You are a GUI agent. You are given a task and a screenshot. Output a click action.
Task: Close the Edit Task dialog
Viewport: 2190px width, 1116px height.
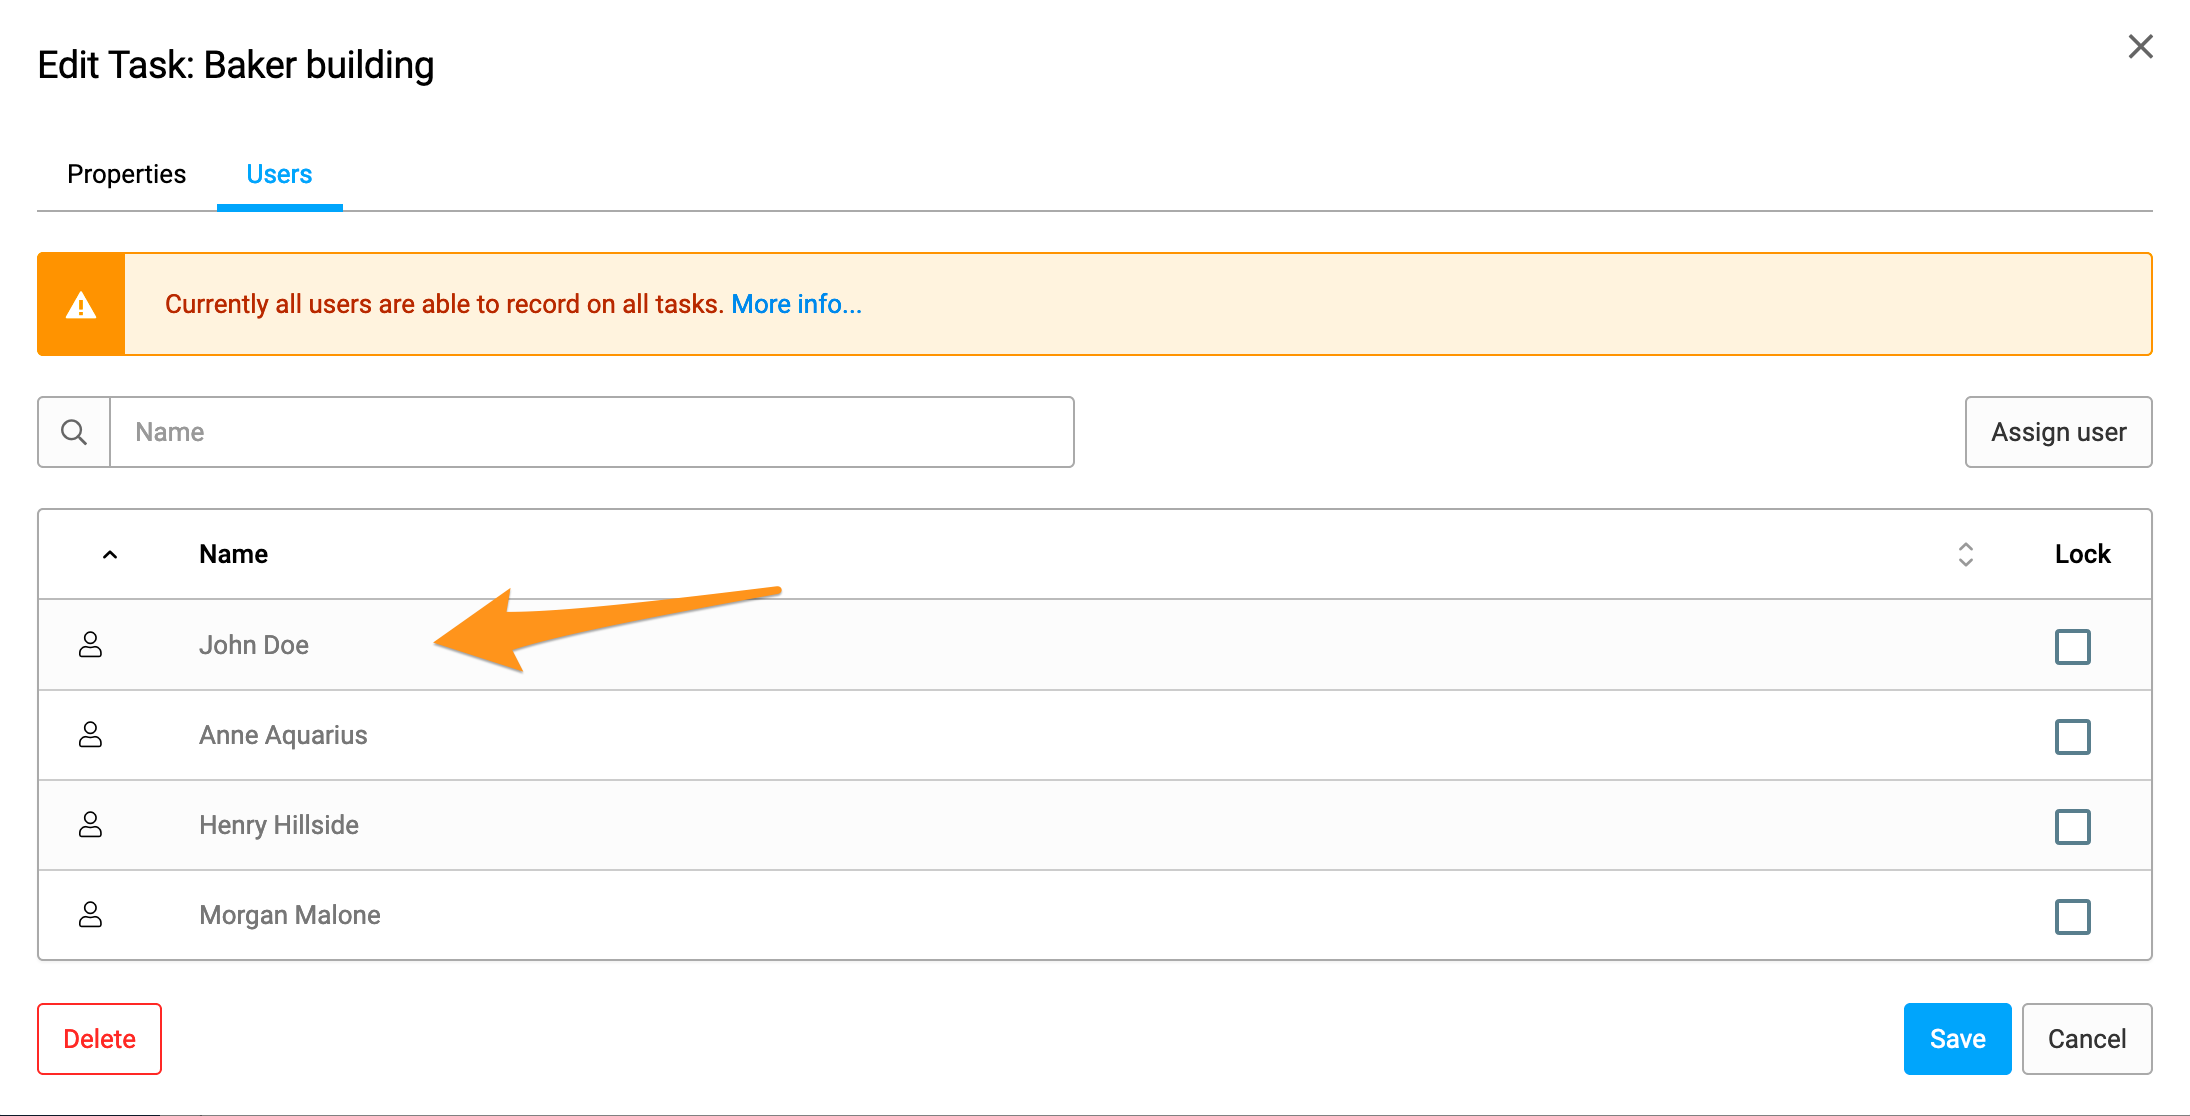click(x=2140, y=46)
